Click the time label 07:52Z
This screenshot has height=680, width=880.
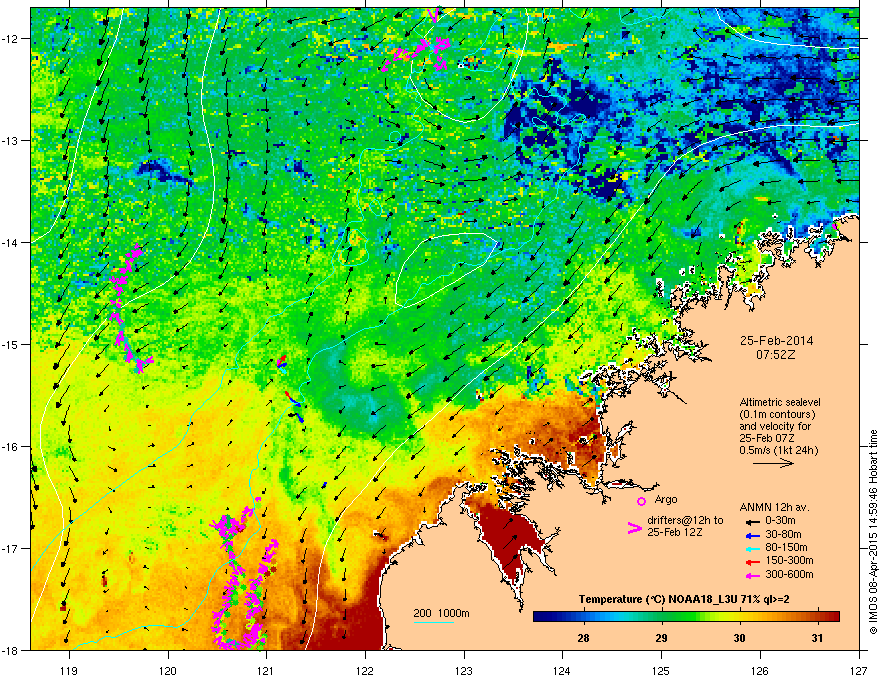[776, 355]
